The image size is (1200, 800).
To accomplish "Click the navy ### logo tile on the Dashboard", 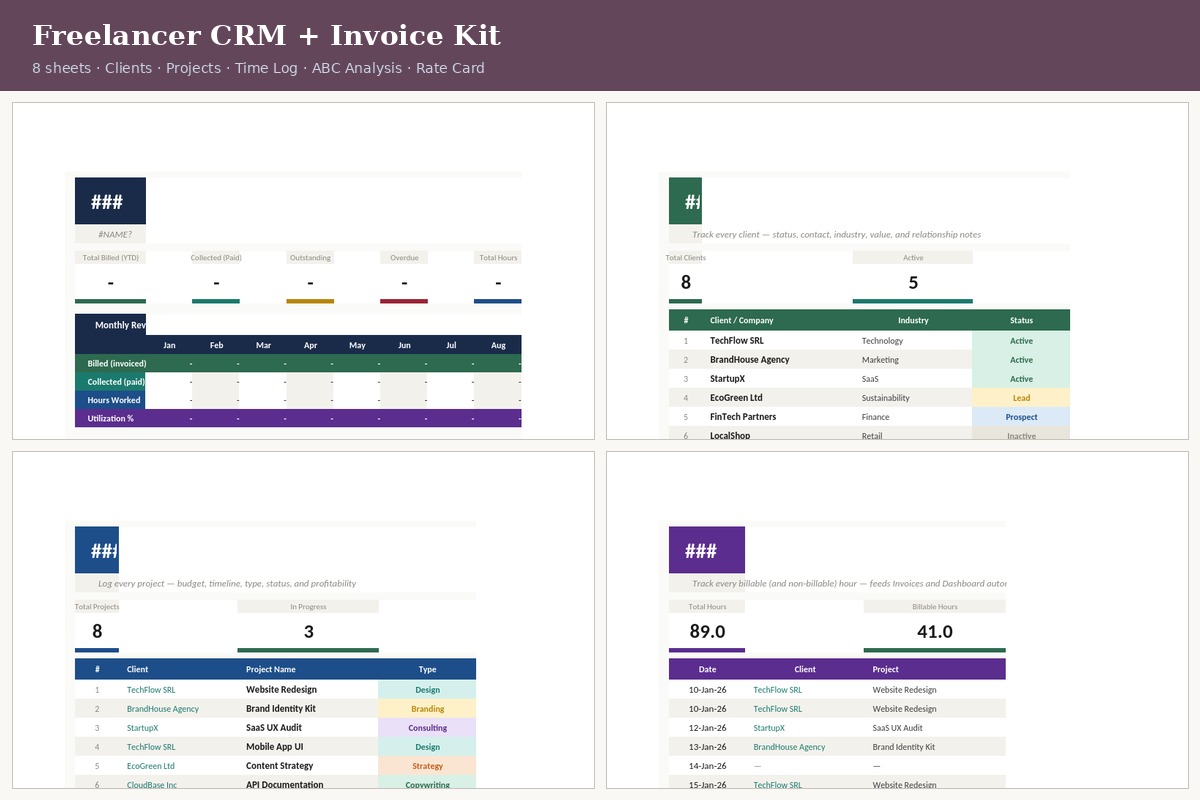I will click(x=110, y=200).
